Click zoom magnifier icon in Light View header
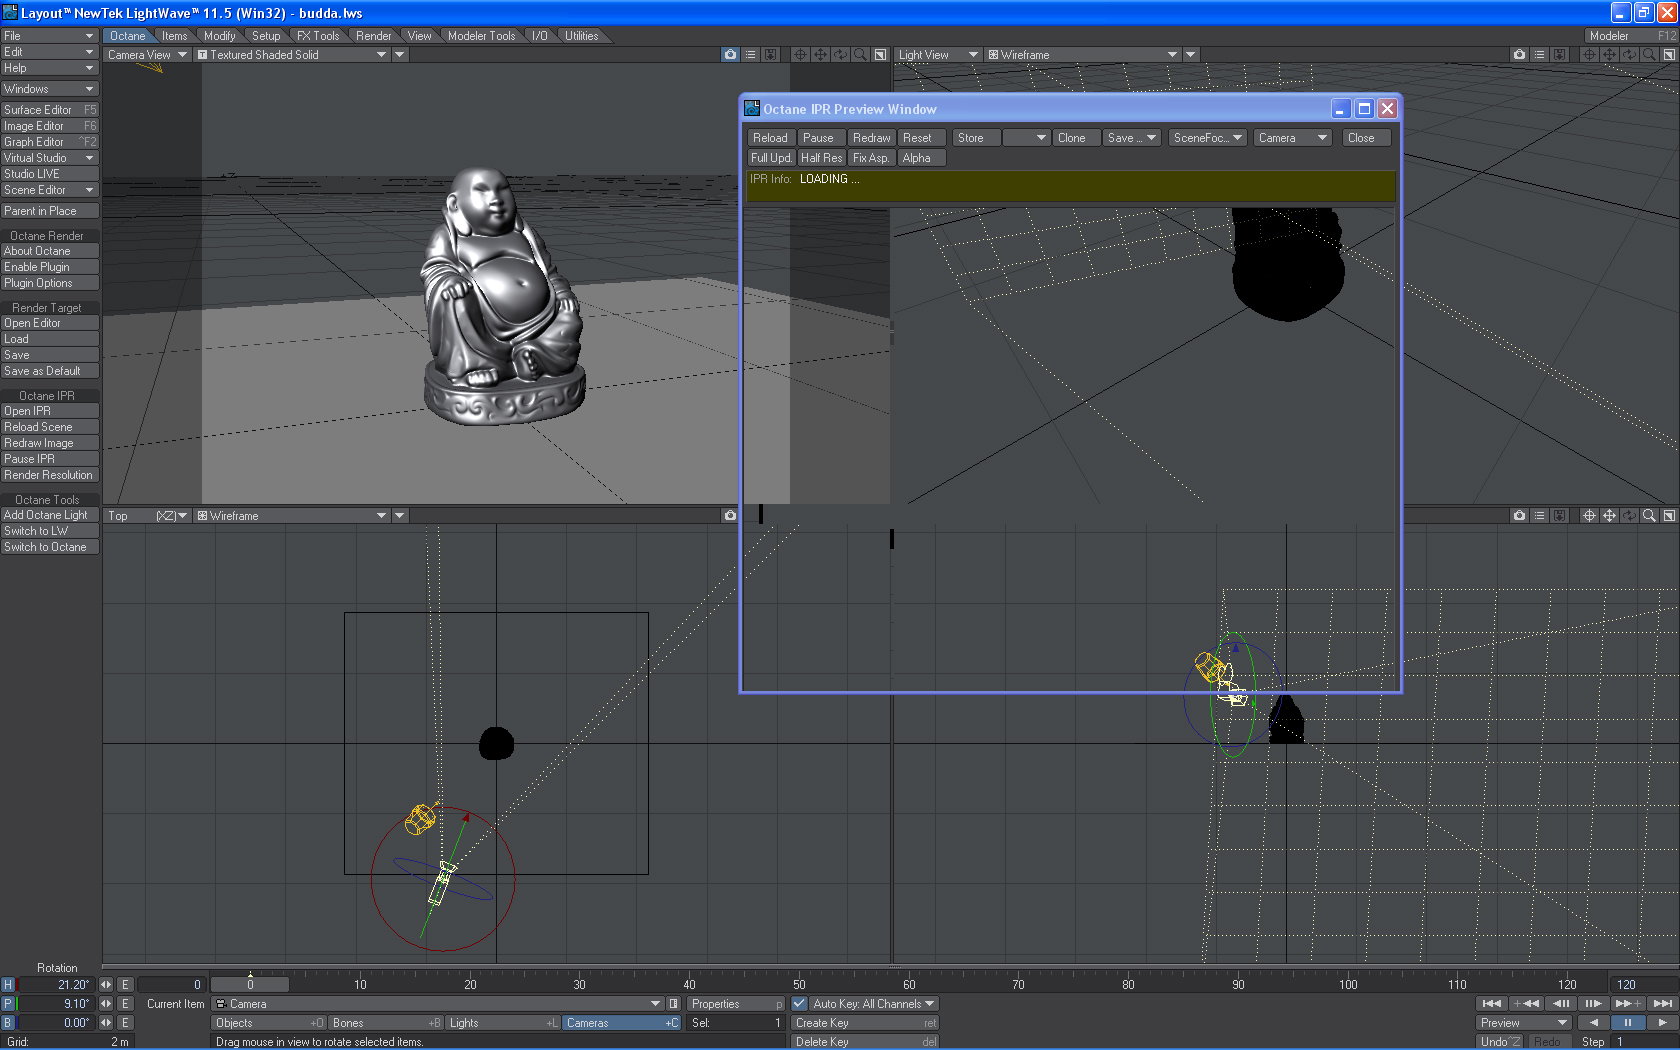1680x1050 pixels. click(1649, 55)
